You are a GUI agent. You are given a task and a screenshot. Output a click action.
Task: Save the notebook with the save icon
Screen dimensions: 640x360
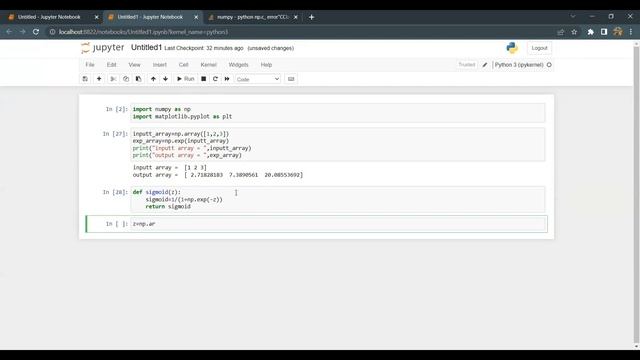coord(85,79)
